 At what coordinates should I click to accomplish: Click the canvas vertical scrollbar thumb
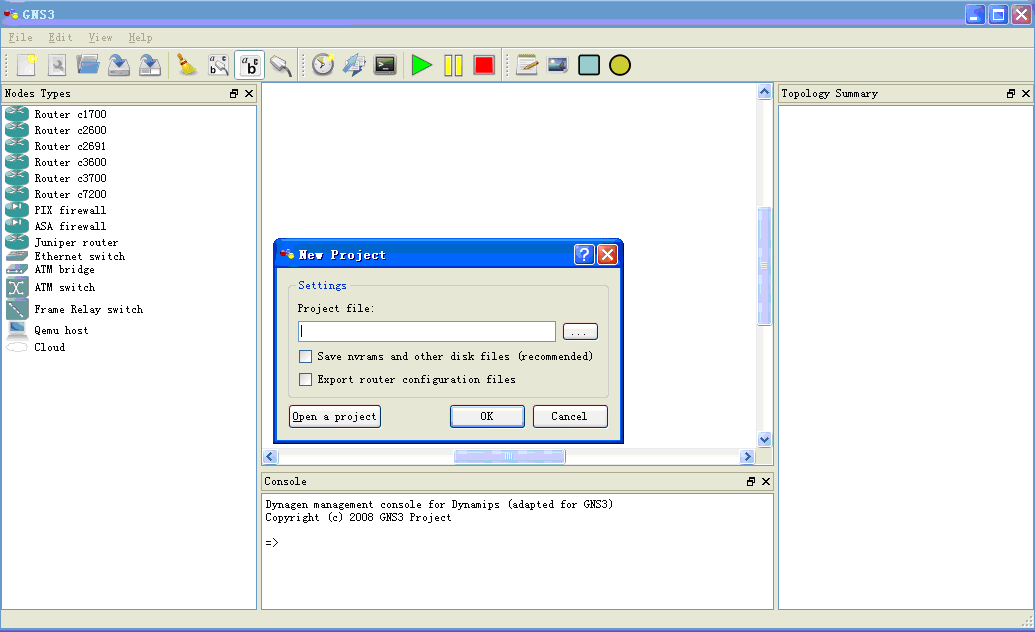[764, 265]
